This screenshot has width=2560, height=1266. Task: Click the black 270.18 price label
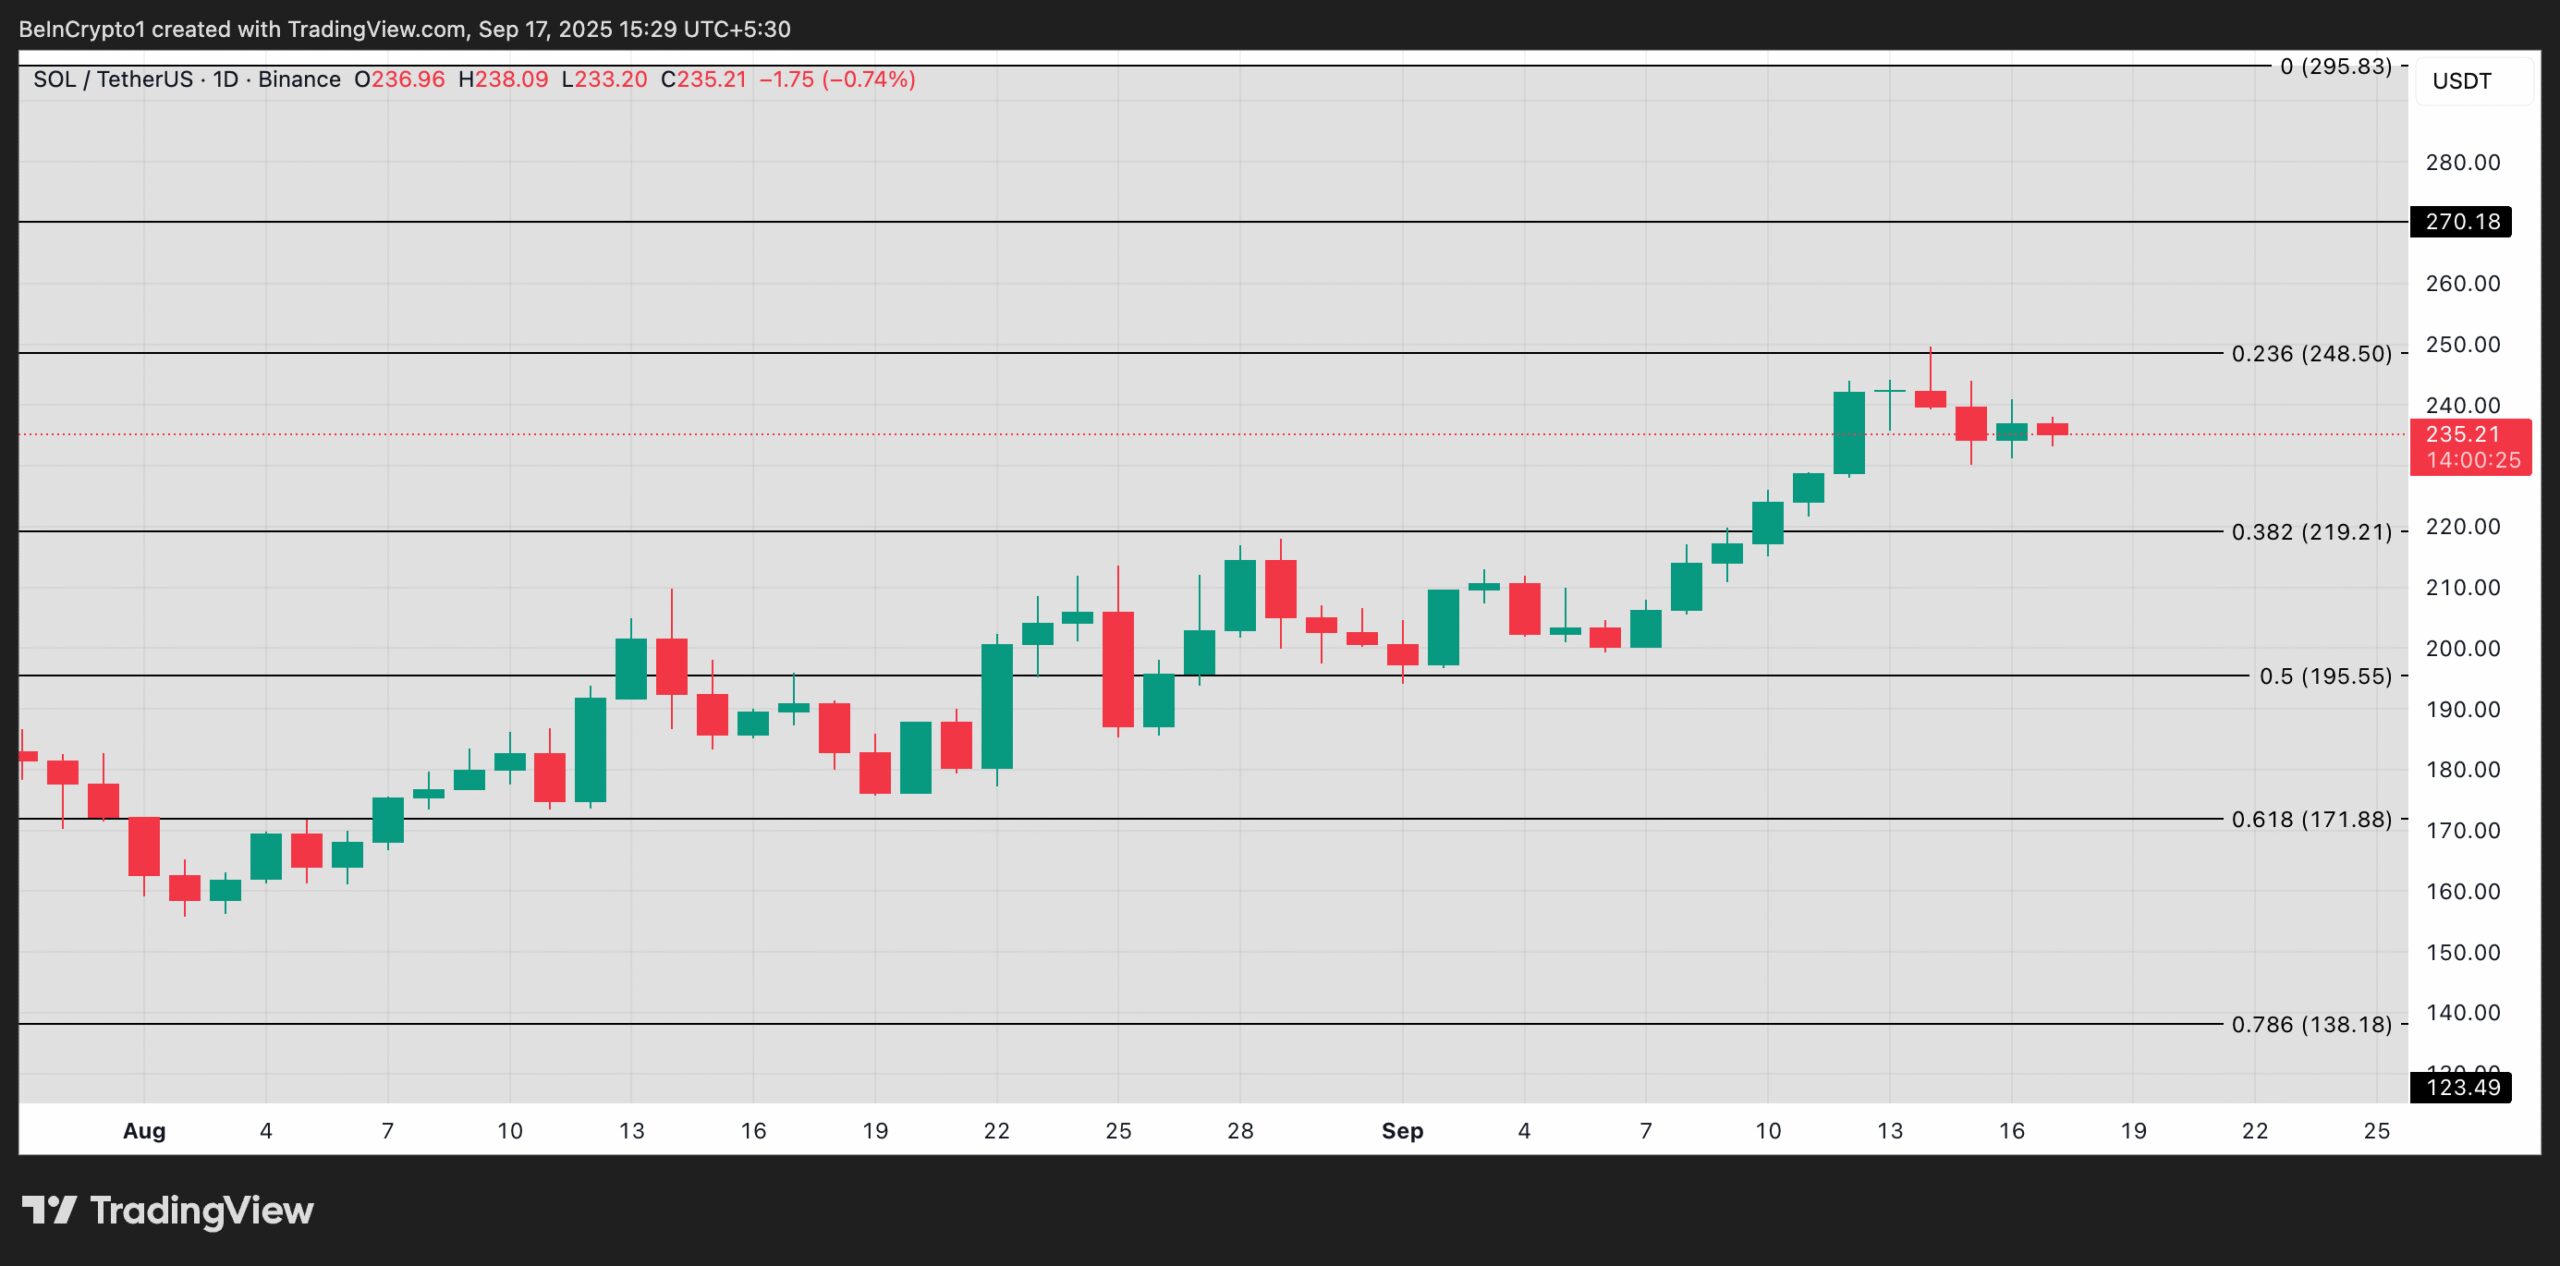click(2465, 222)
